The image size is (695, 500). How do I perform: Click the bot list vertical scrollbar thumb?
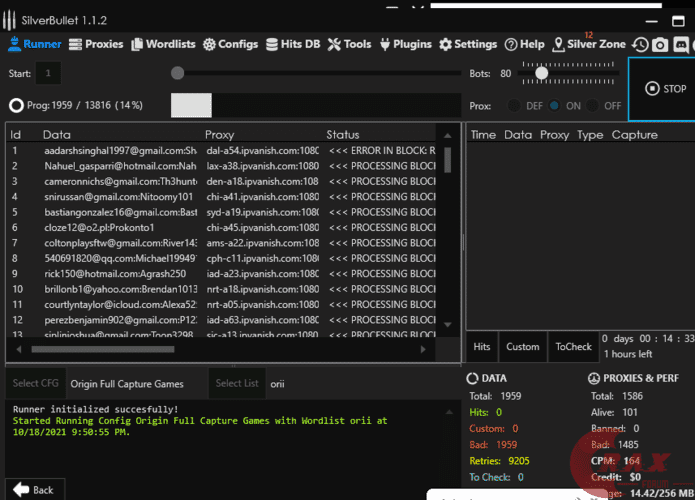click(x=448, y=160)
